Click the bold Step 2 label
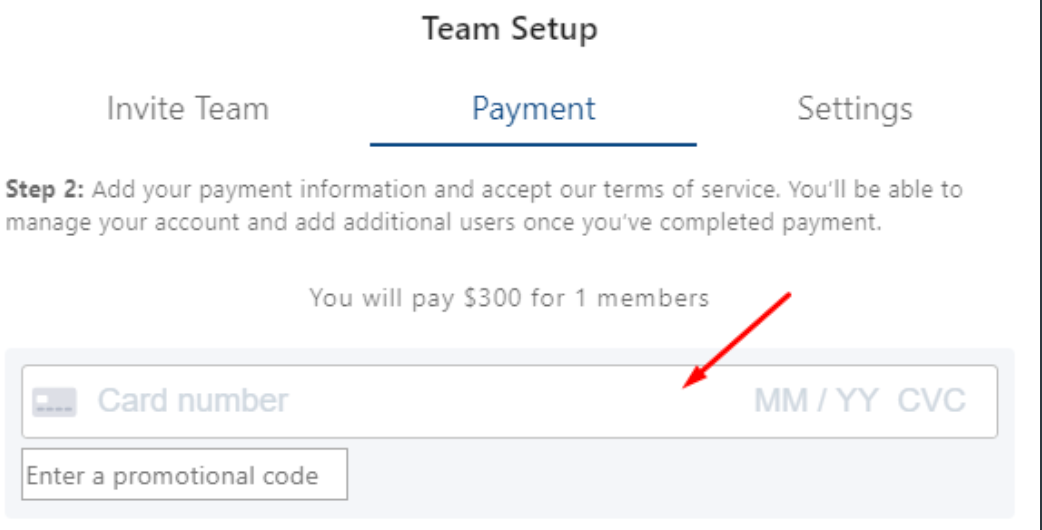Image resolution: width=1042 pixels, height=530 pixels. tap(45, 190)
